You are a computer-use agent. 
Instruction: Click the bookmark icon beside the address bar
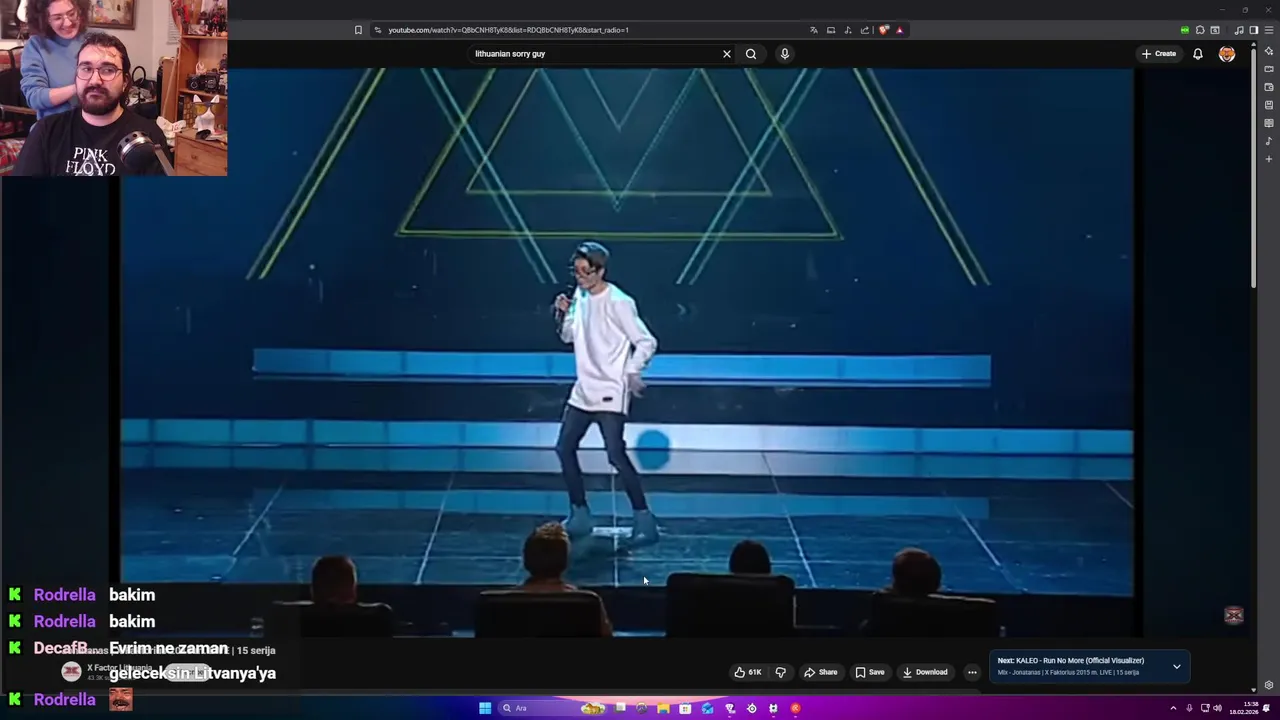click(x=358, y=30)
